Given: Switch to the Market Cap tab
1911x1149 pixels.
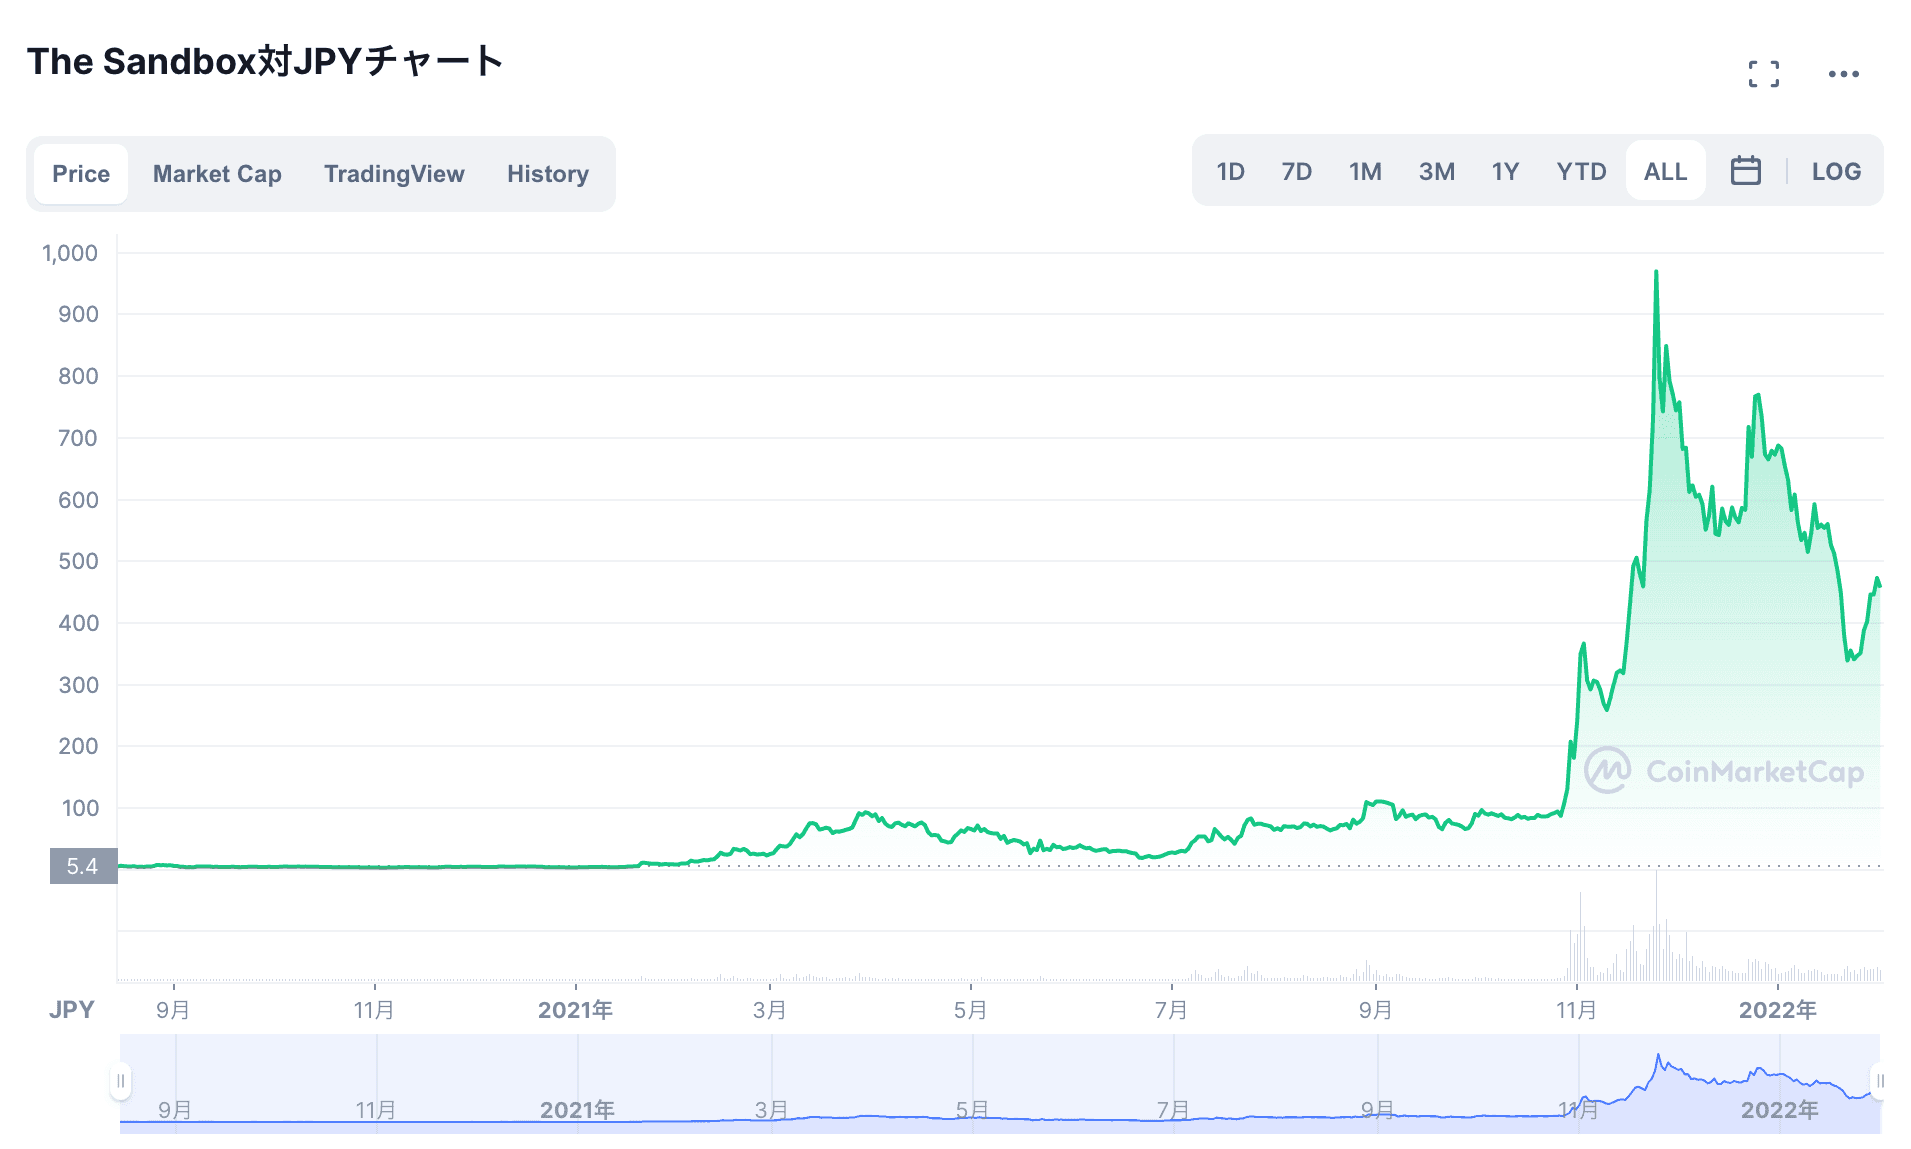Looking at the screenshot, I should click(217, 174).
